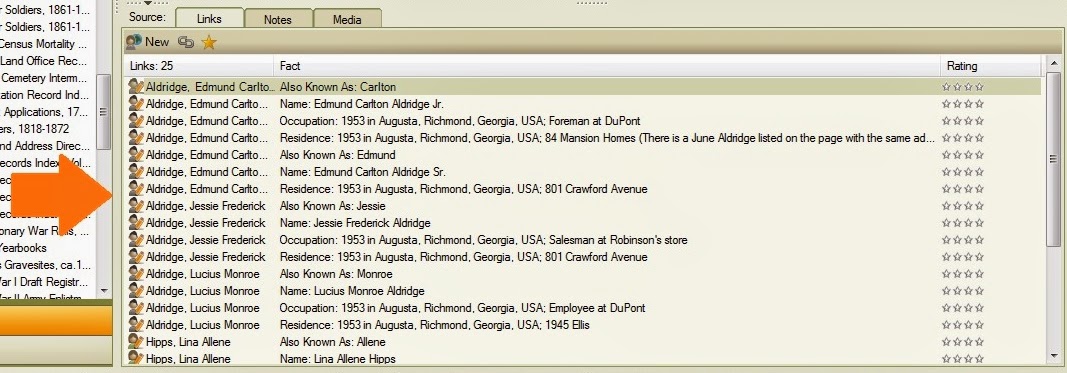Image resolution: width=1067 pixels, height=373 pixels.
Task: Click down arrow of left source list scrollbar
Action: (x=103, y=291)
